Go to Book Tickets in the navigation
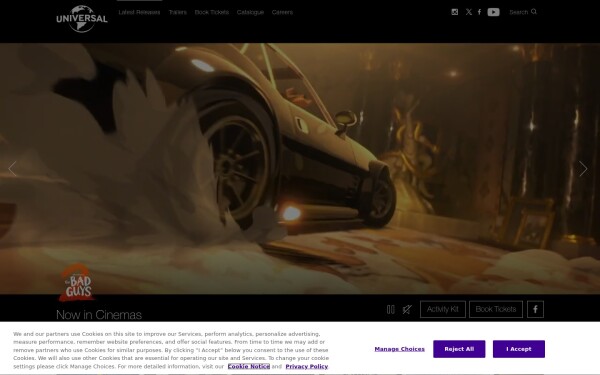The height and width of the screenshot is (375, 600). pyautogui.click(x=212, y=12)
